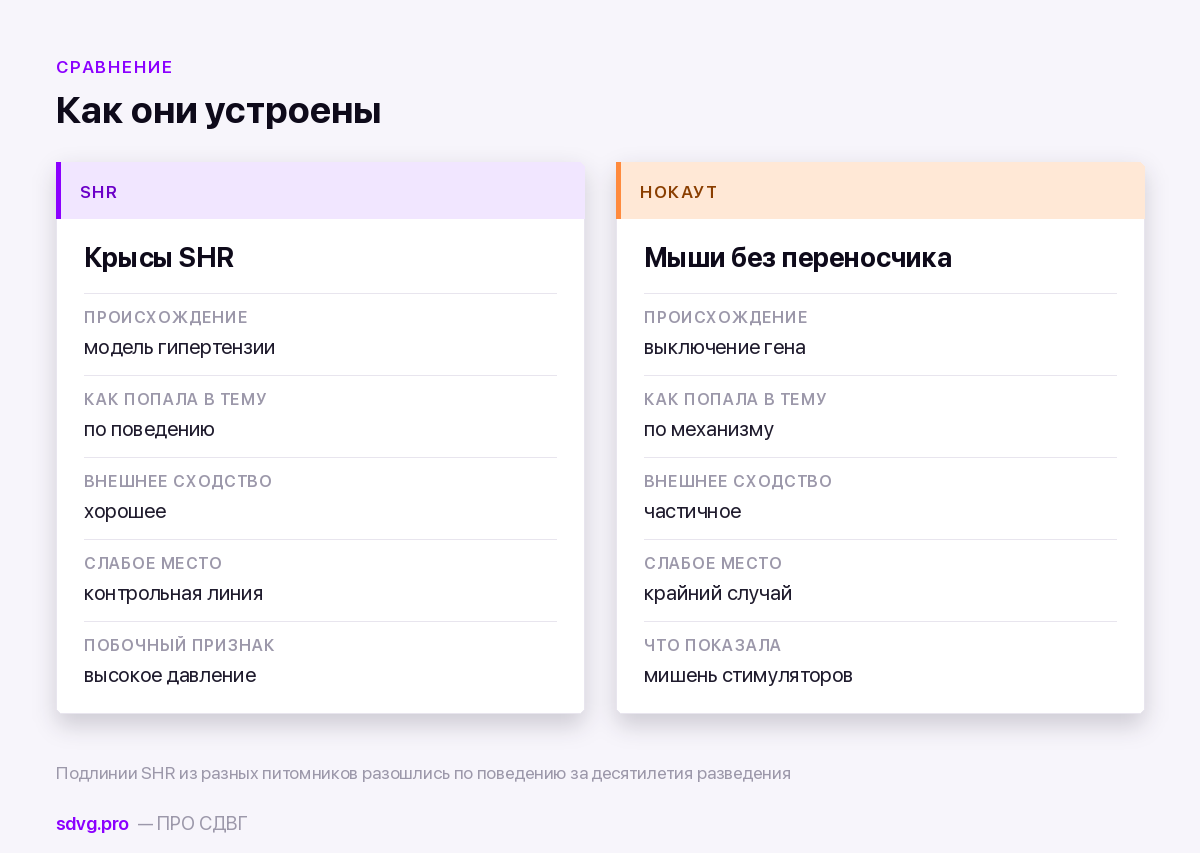Viewport: 1200px width, 853px height.
Task: Click the value 'хорошее'
Action: (x=125, y=512)
